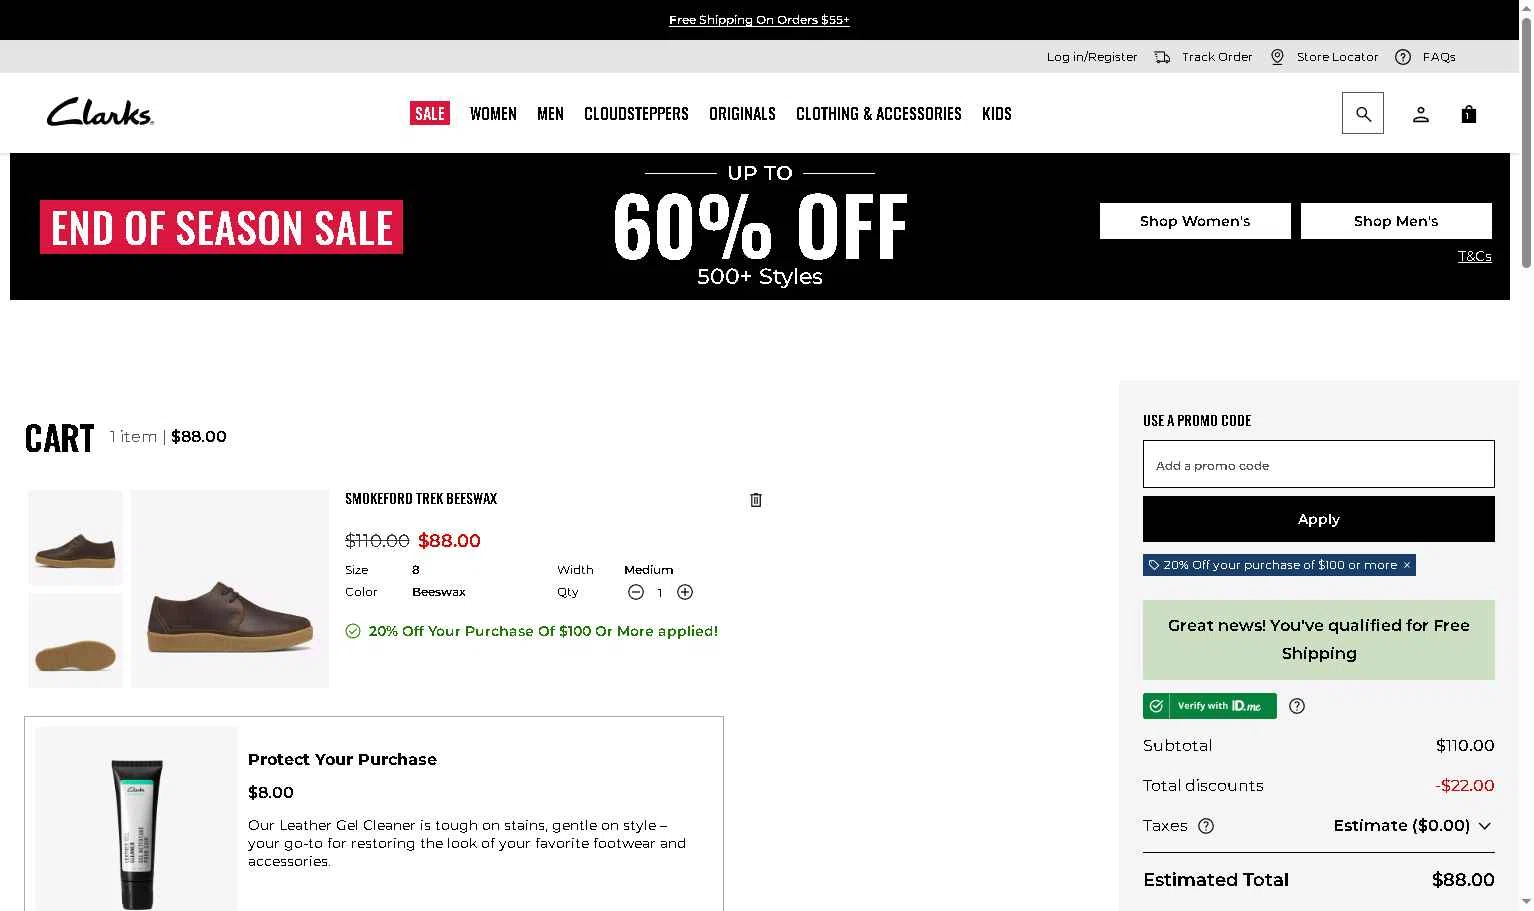The width and height of the screenshot is (1534, 911).
Task: Open the Clothing & Accessories menu
Action: [878, 114]
